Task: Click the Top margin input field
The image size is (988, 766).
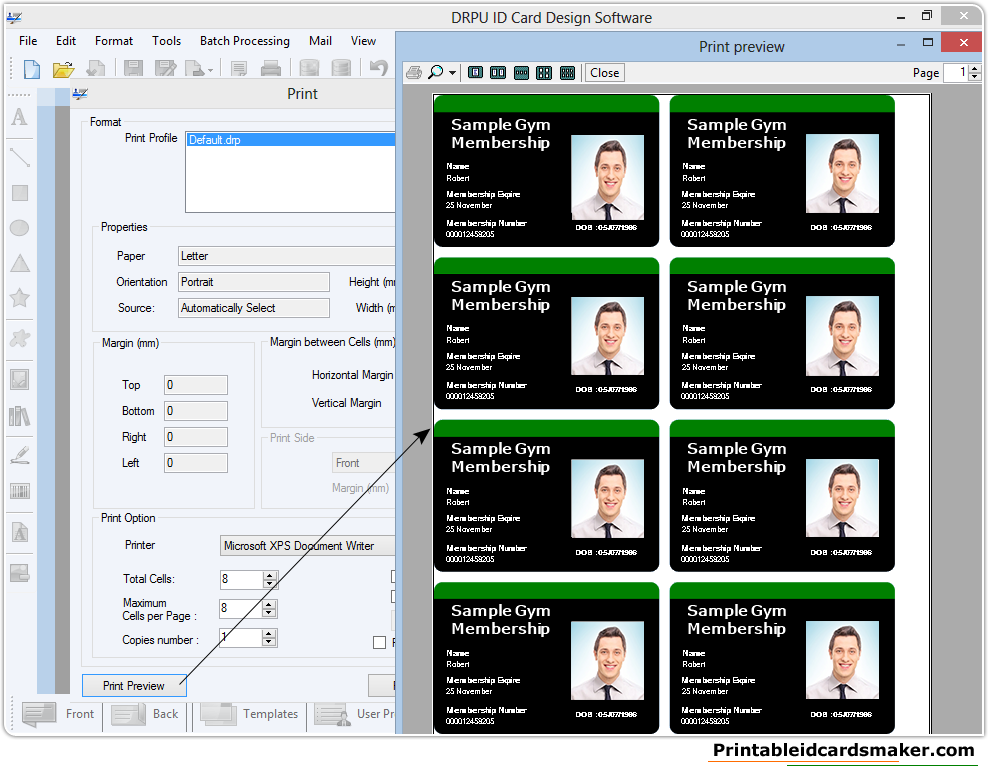Action: [x=196, y=385]
